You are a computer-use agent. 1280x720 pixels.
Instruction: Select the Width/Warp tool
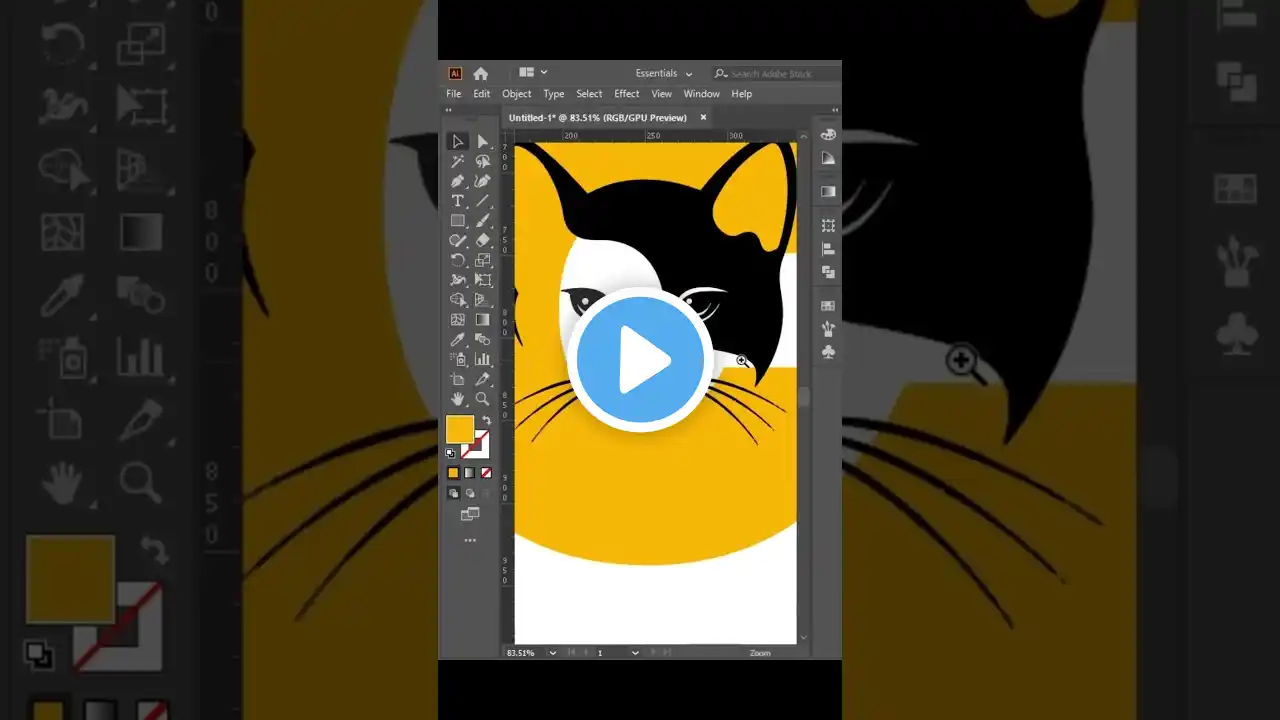click(x=458, y=280)
